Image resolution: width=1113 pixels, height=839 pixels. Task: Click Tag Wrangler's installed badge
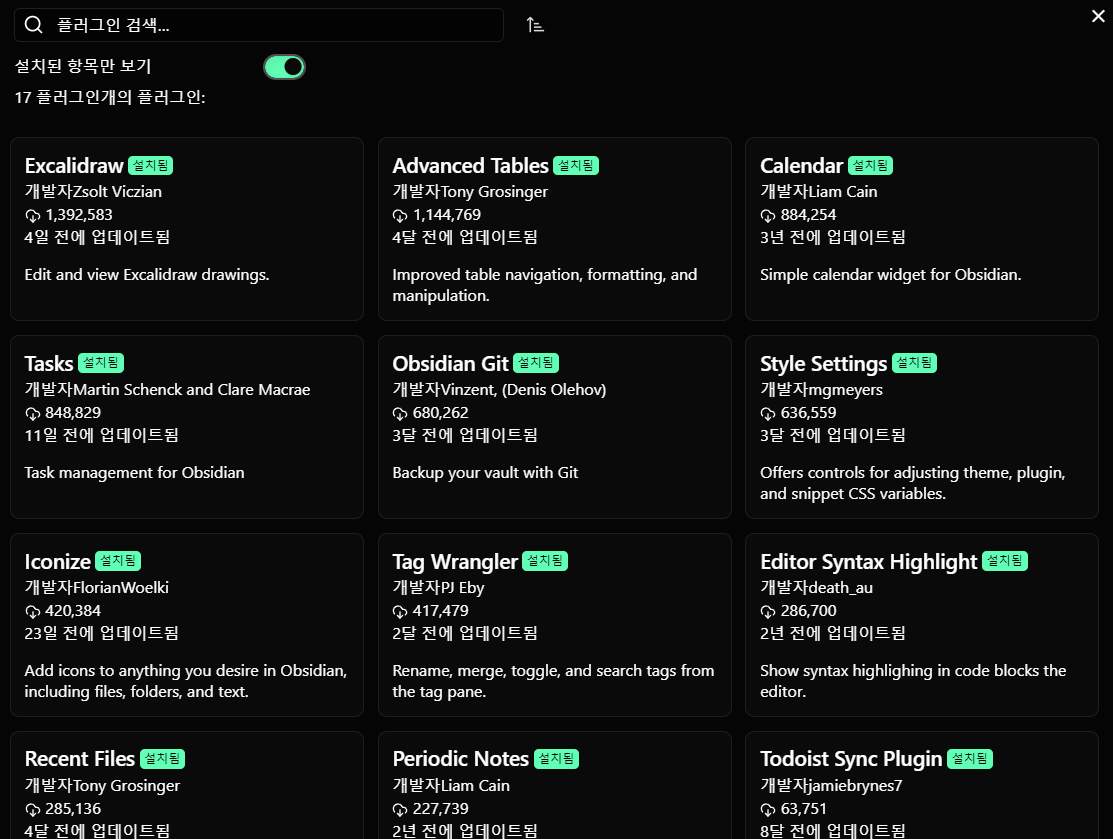click(545, 561)
